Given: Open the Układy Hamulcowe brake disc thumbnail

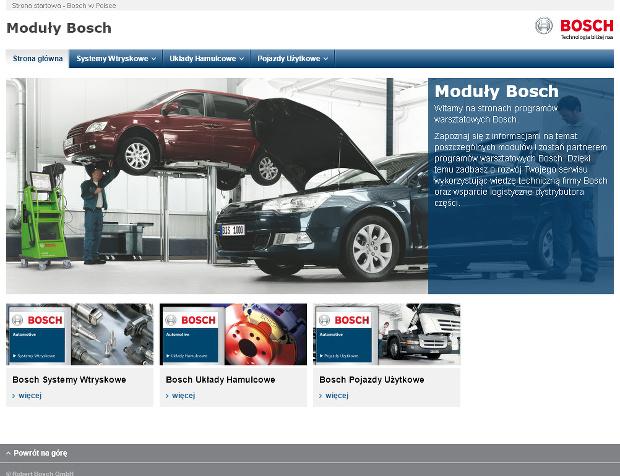Looking at the screenshot, I should tap(233, 334).
